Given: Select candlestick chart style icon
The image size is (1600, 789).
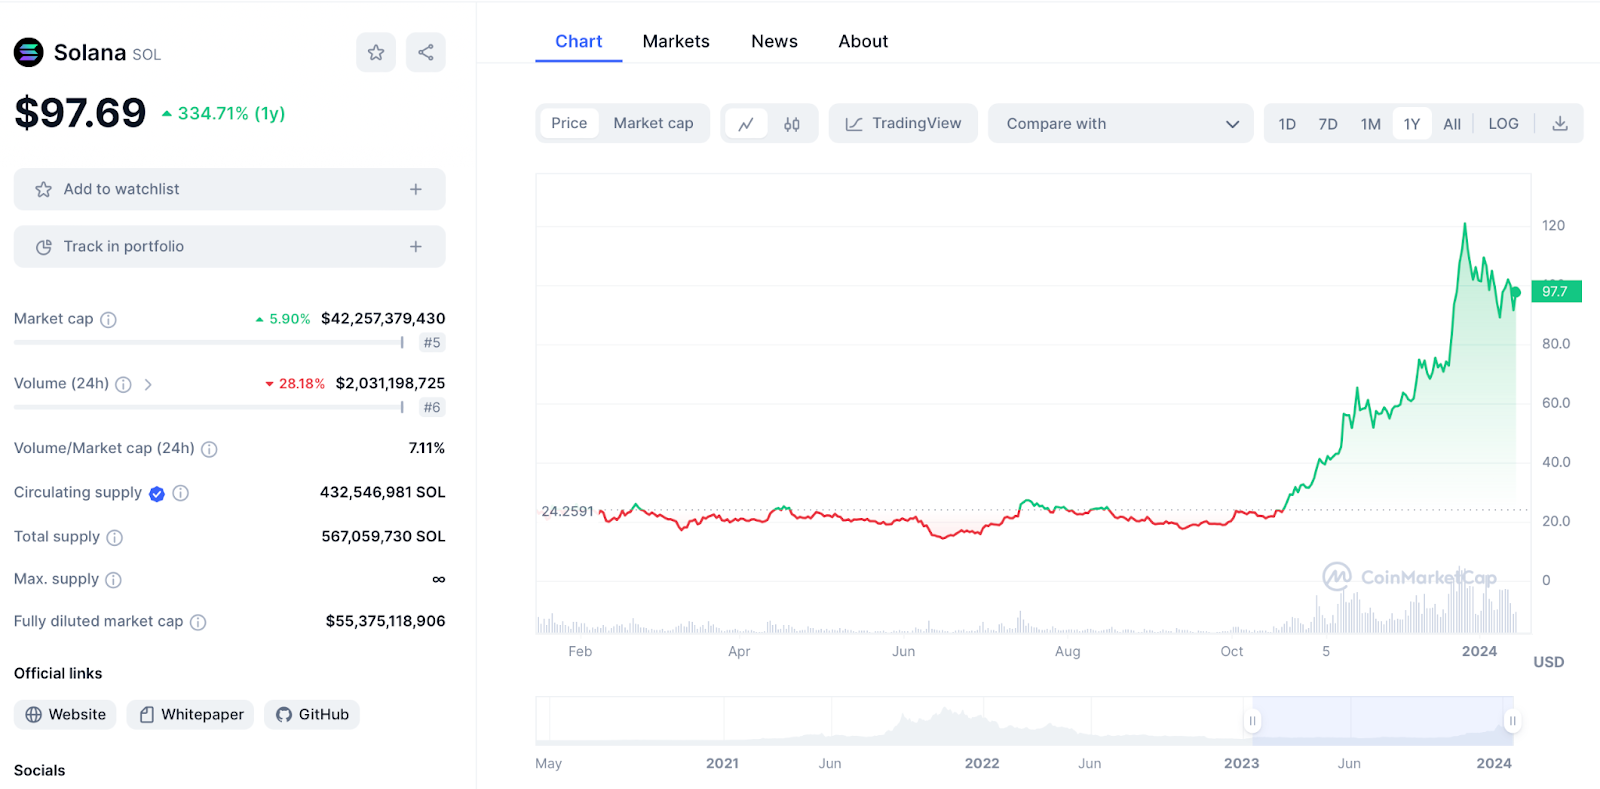Looking at the screenshot, I should (x=792, y=124).
